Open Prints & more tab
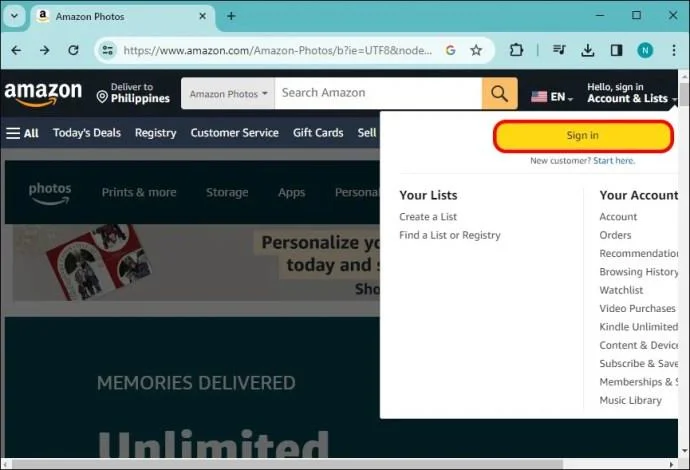 (139, 192)
